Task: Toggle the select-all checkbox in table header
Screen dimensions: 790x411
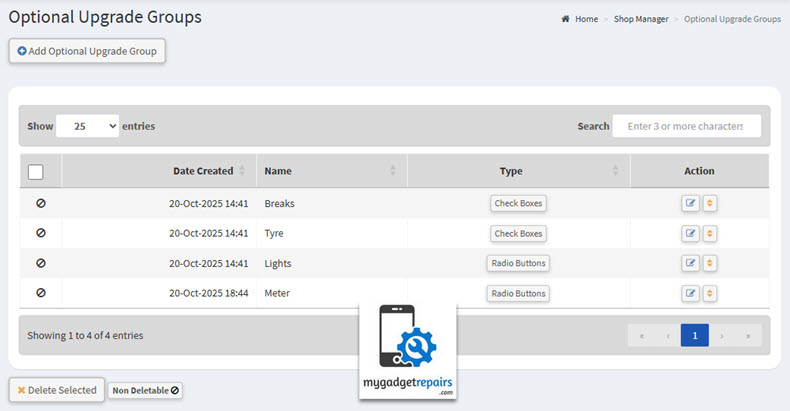Action: pyautogui.click(x=36, y=172)
